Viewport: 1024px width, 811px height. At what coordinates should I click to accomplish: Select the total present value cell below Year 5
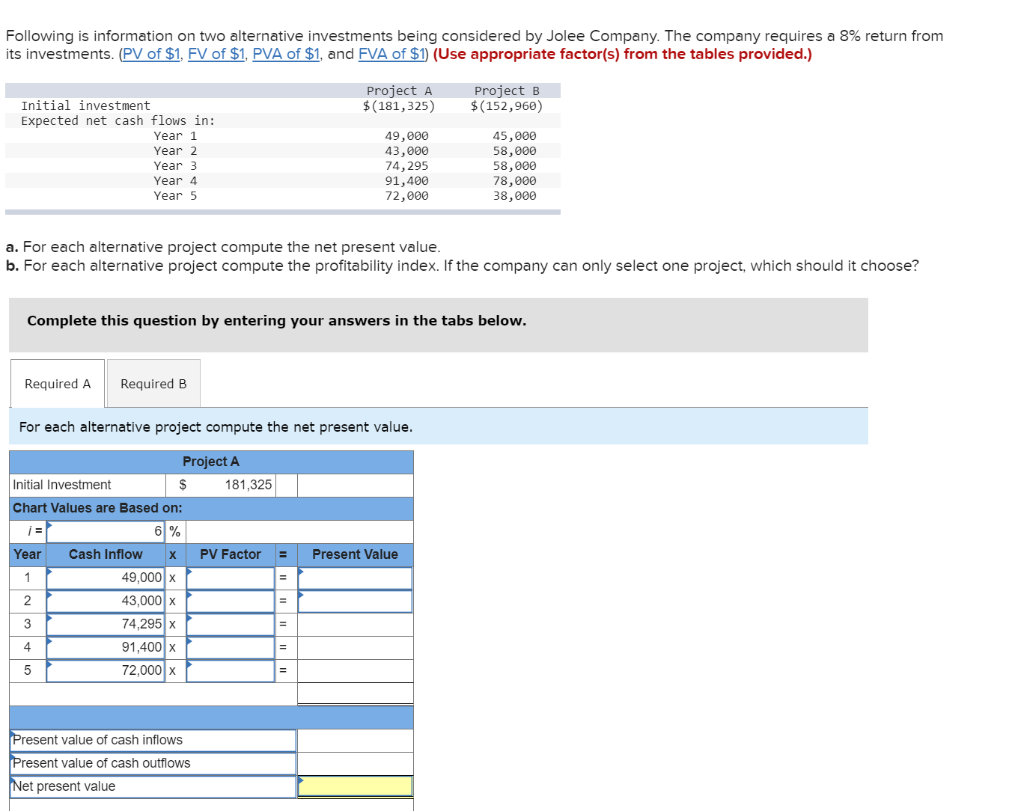click(355, 693)
